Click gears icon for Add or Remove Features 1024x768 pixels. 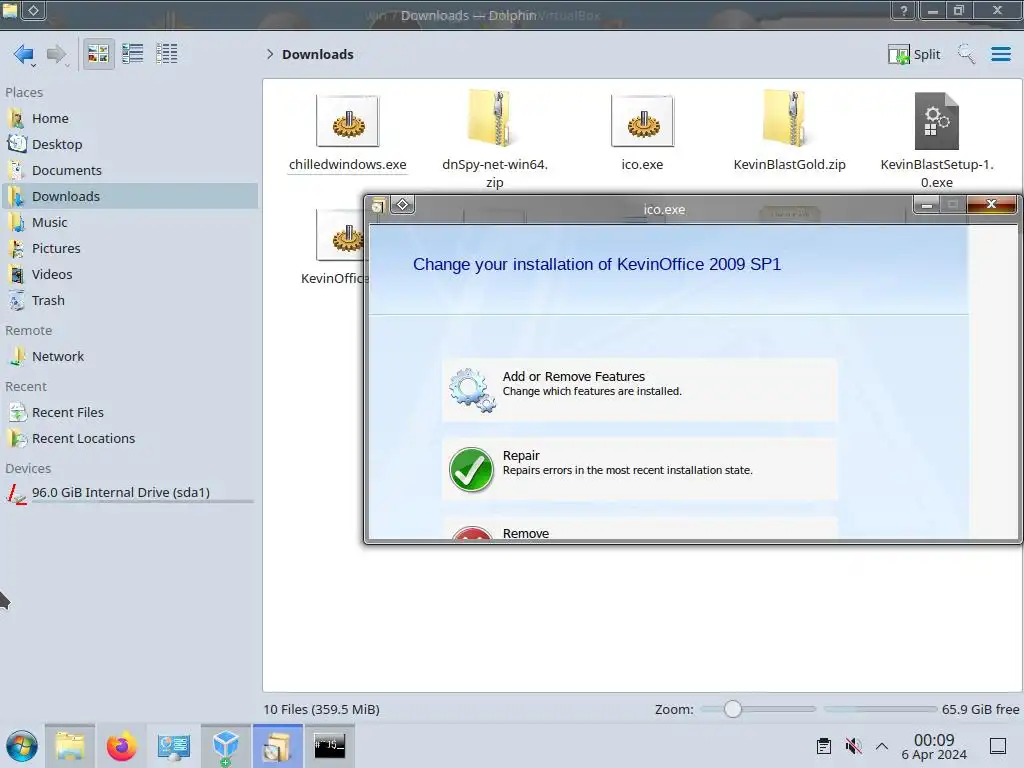click(x=472, y=390)
